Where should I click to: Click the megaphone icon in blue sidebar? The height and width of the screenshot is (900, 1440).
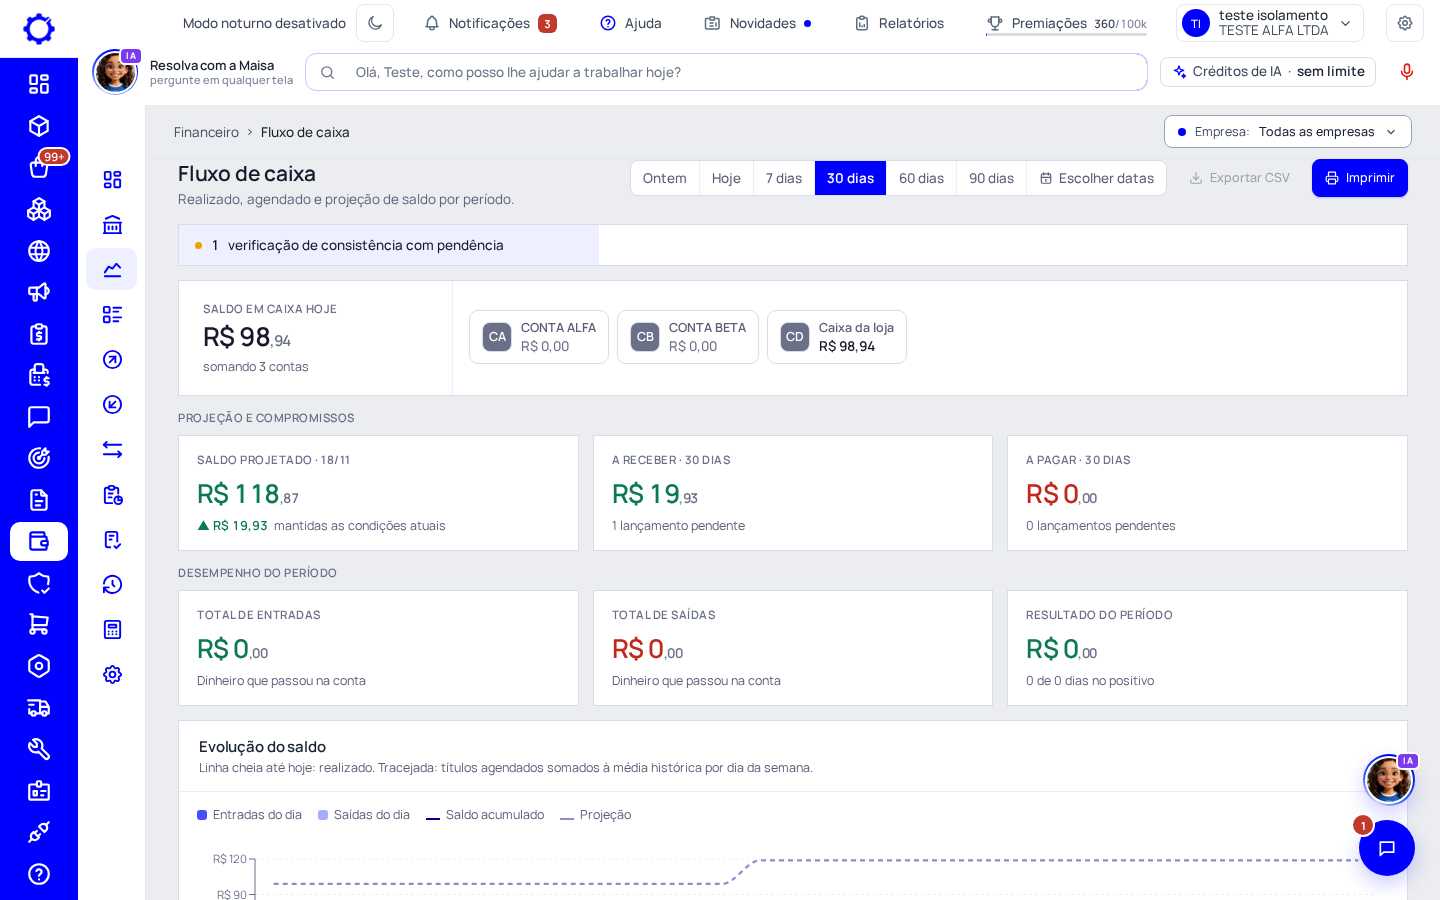tap(39, 292)
